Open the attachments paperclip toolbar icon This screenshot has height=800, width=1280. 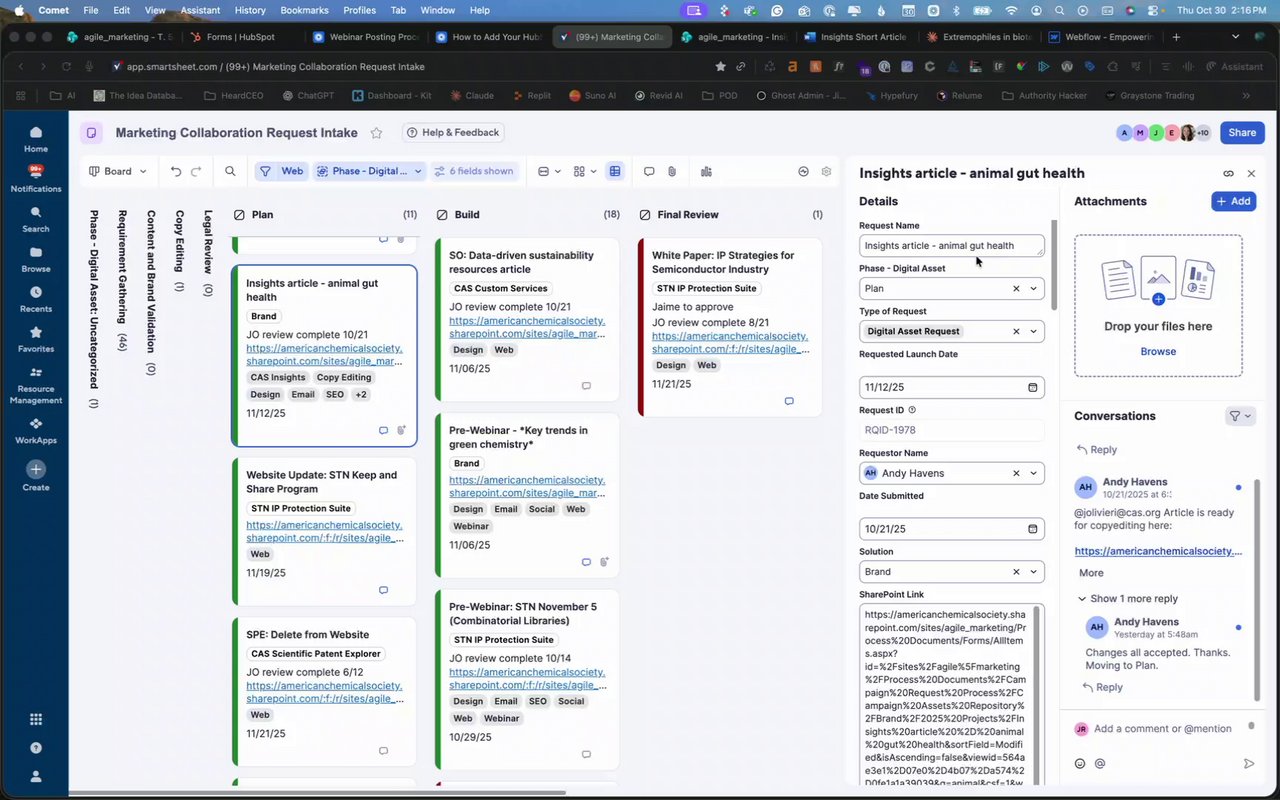(x=672, y=171)
